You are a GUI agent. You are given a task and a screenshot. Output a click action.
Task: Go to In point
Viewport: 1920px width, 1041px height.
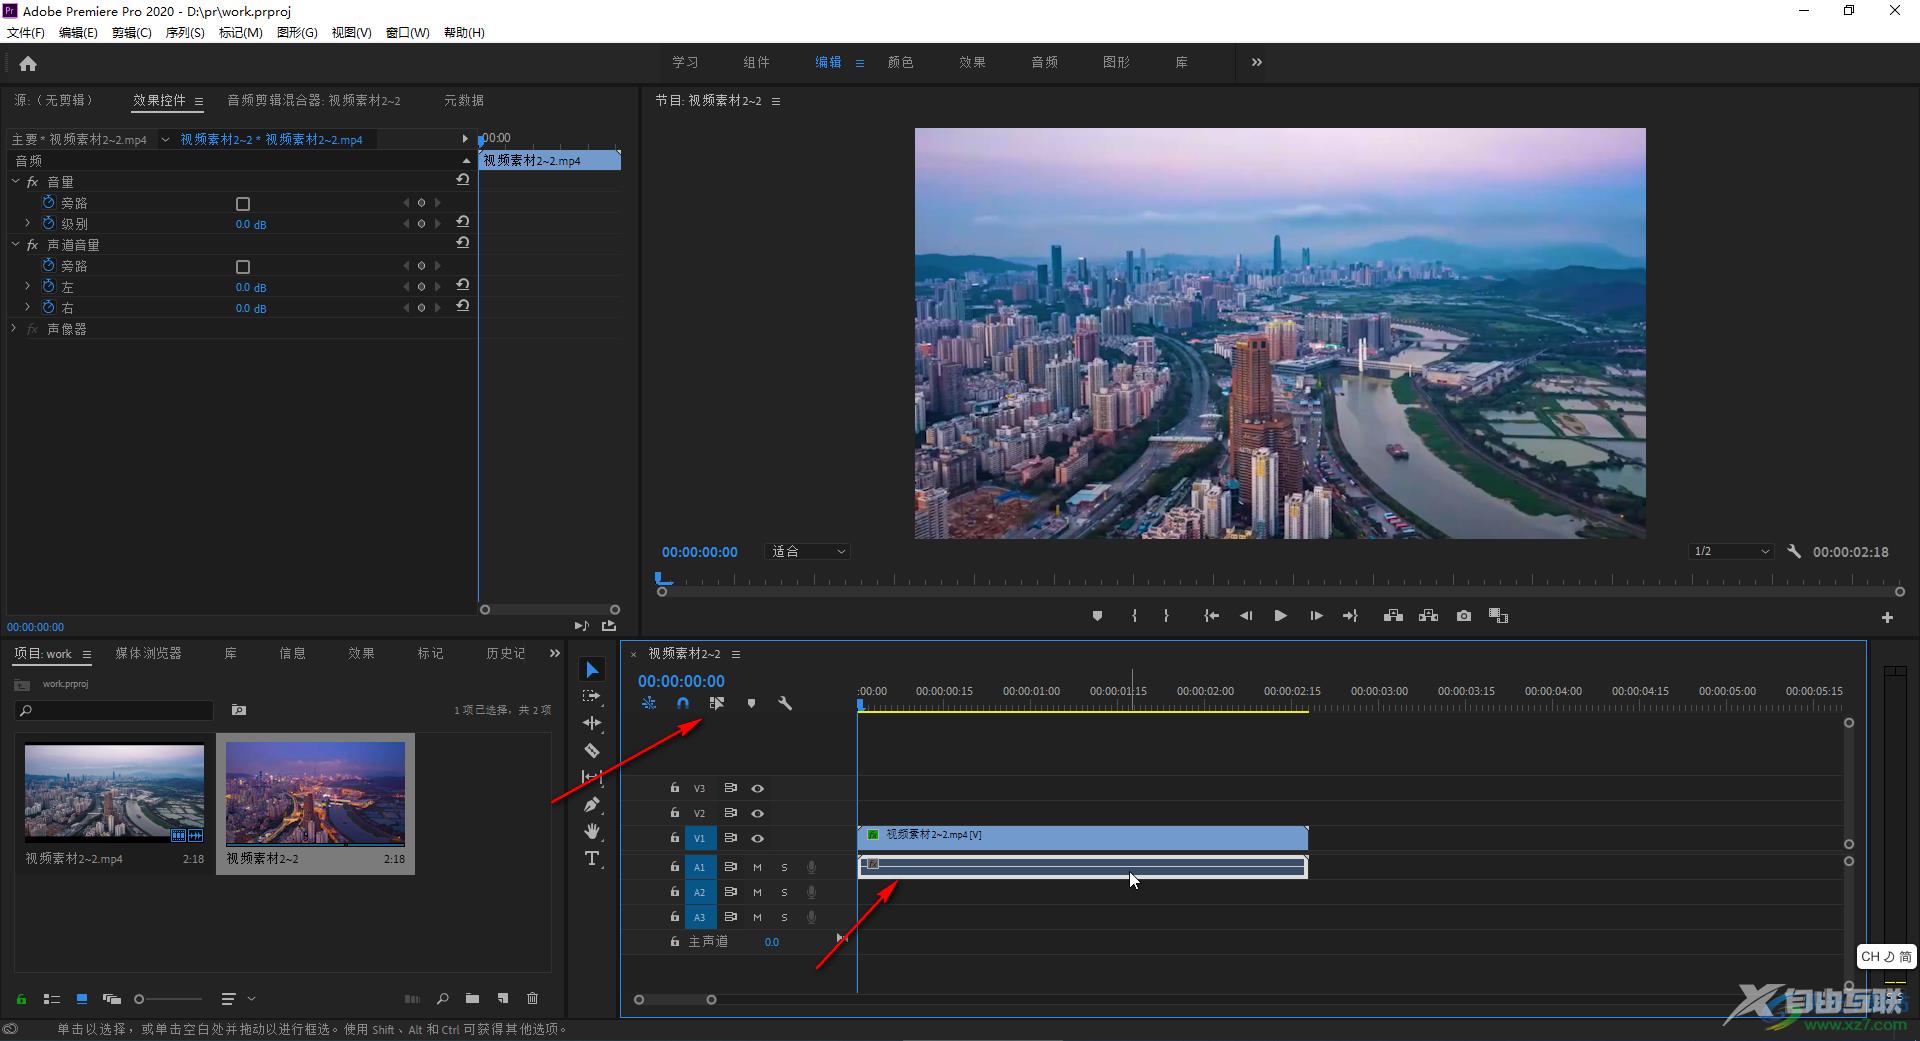[x=1211, y=616]
